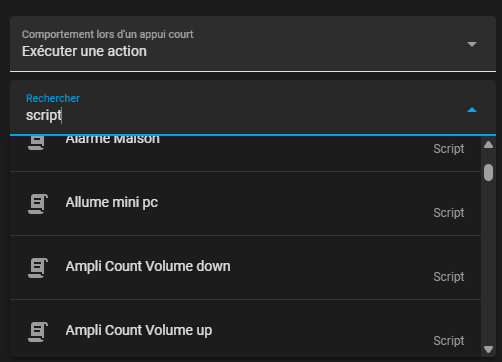Pick the Ampli Count Volume up entry
Image resolution: width=502 pixels, height=362 pixels.
coord(245,330)
